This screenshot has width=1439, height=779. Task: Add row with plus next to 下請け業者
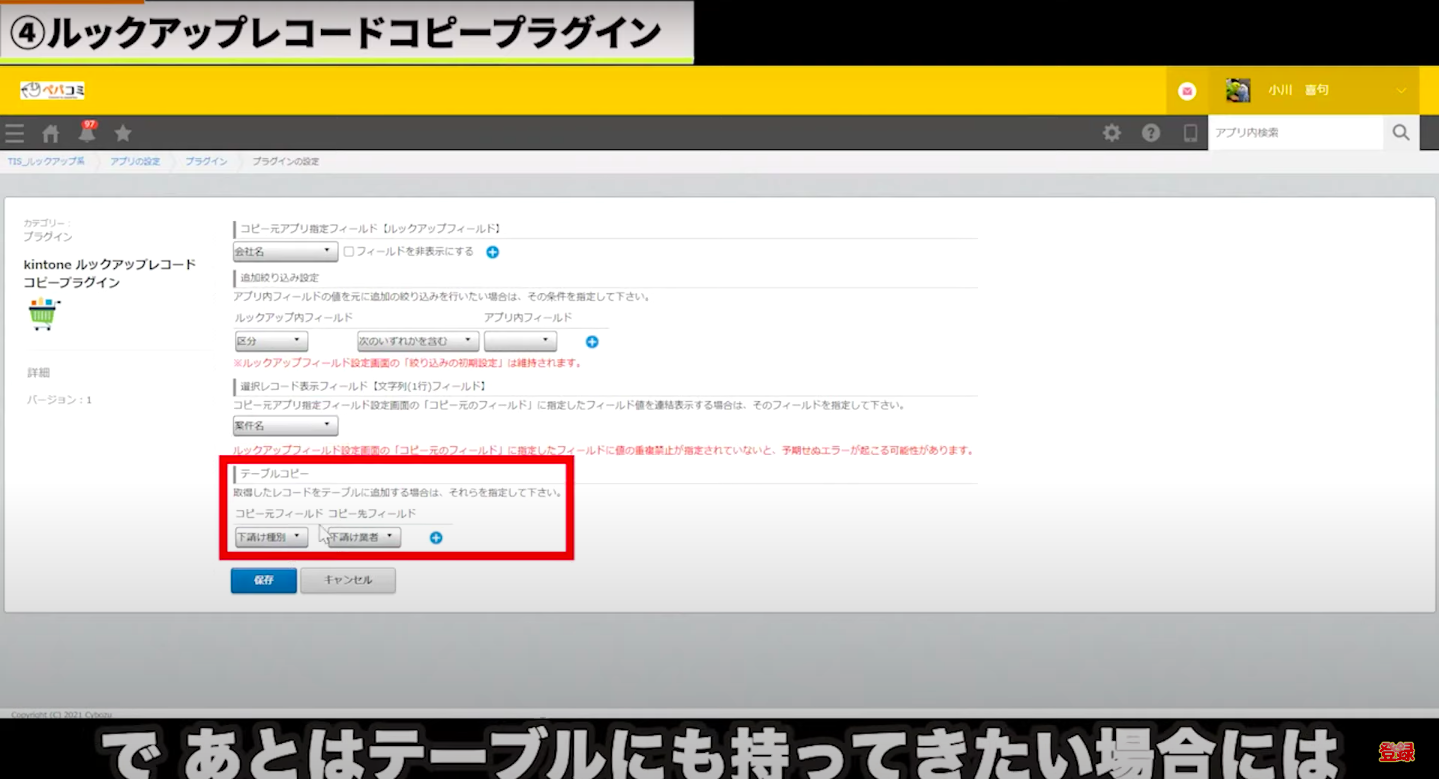click(x=436, y=538)
